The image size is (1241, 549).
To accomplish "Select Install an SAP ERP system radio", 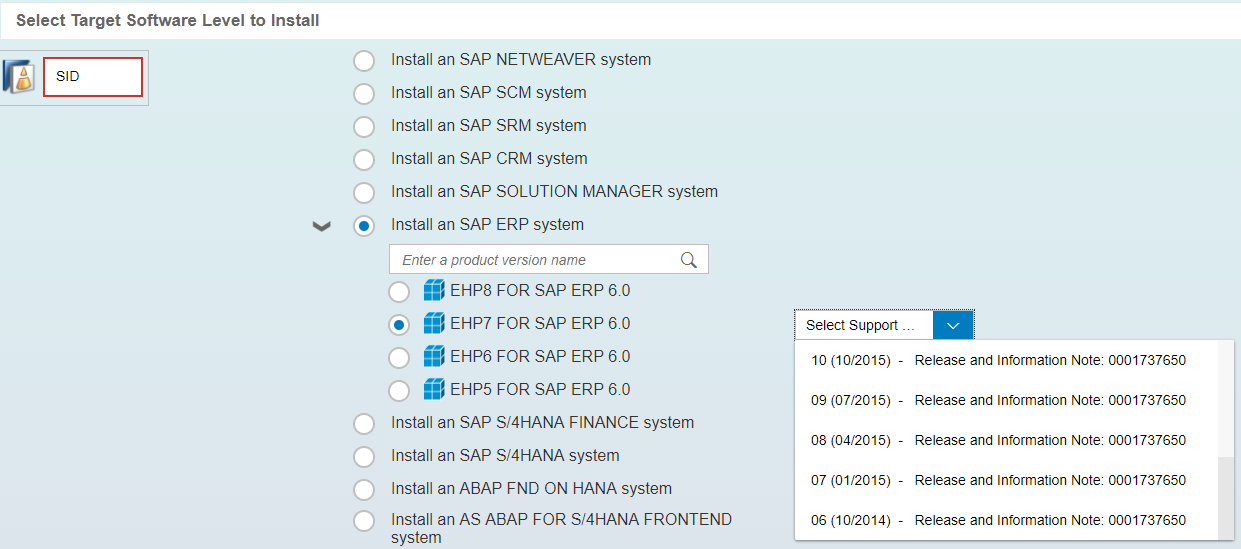I will pos(364,226).
